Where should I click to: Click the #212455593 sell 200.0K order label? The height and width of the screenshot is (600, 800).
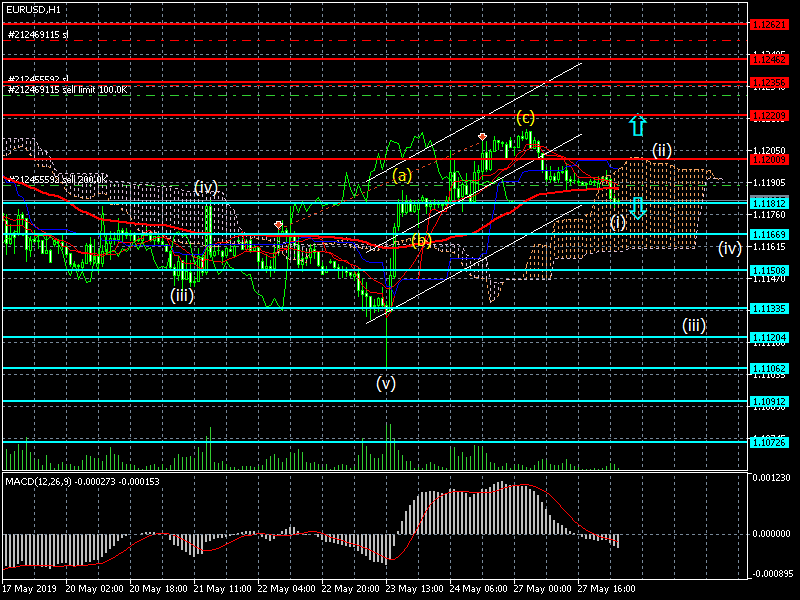pos(58,180)
